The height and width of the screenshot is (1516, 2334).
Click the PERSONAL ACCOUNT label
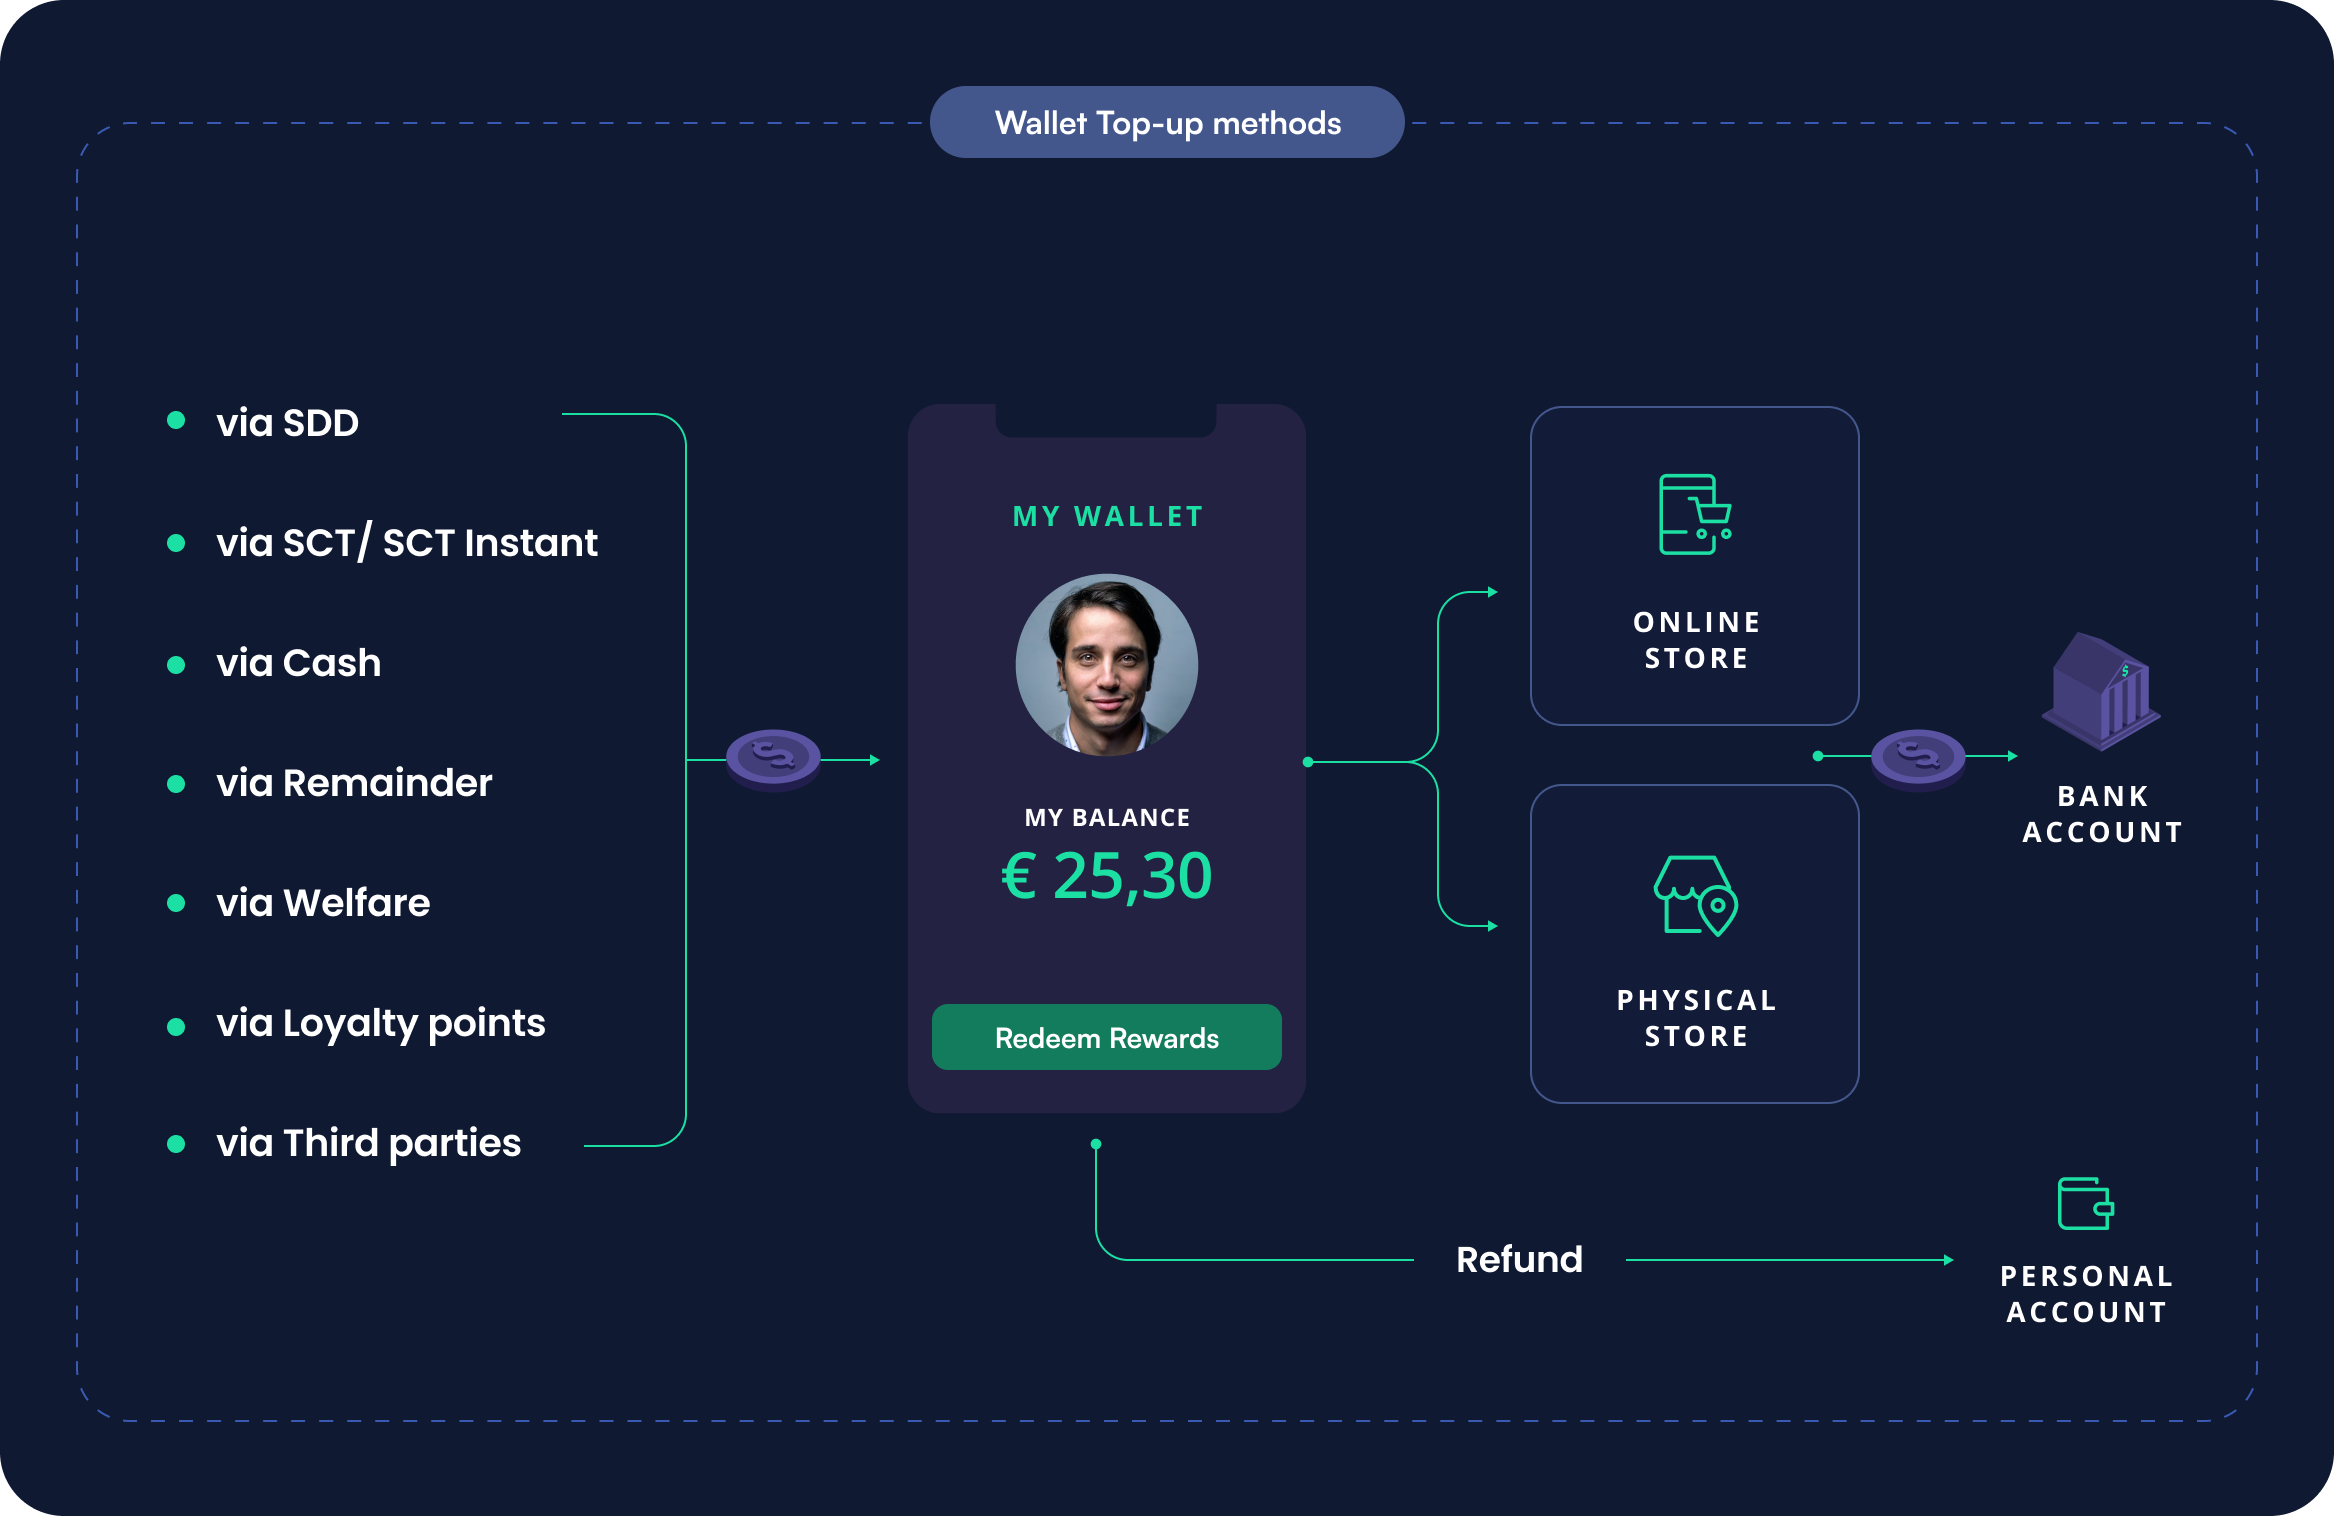coord(2086,1294)
